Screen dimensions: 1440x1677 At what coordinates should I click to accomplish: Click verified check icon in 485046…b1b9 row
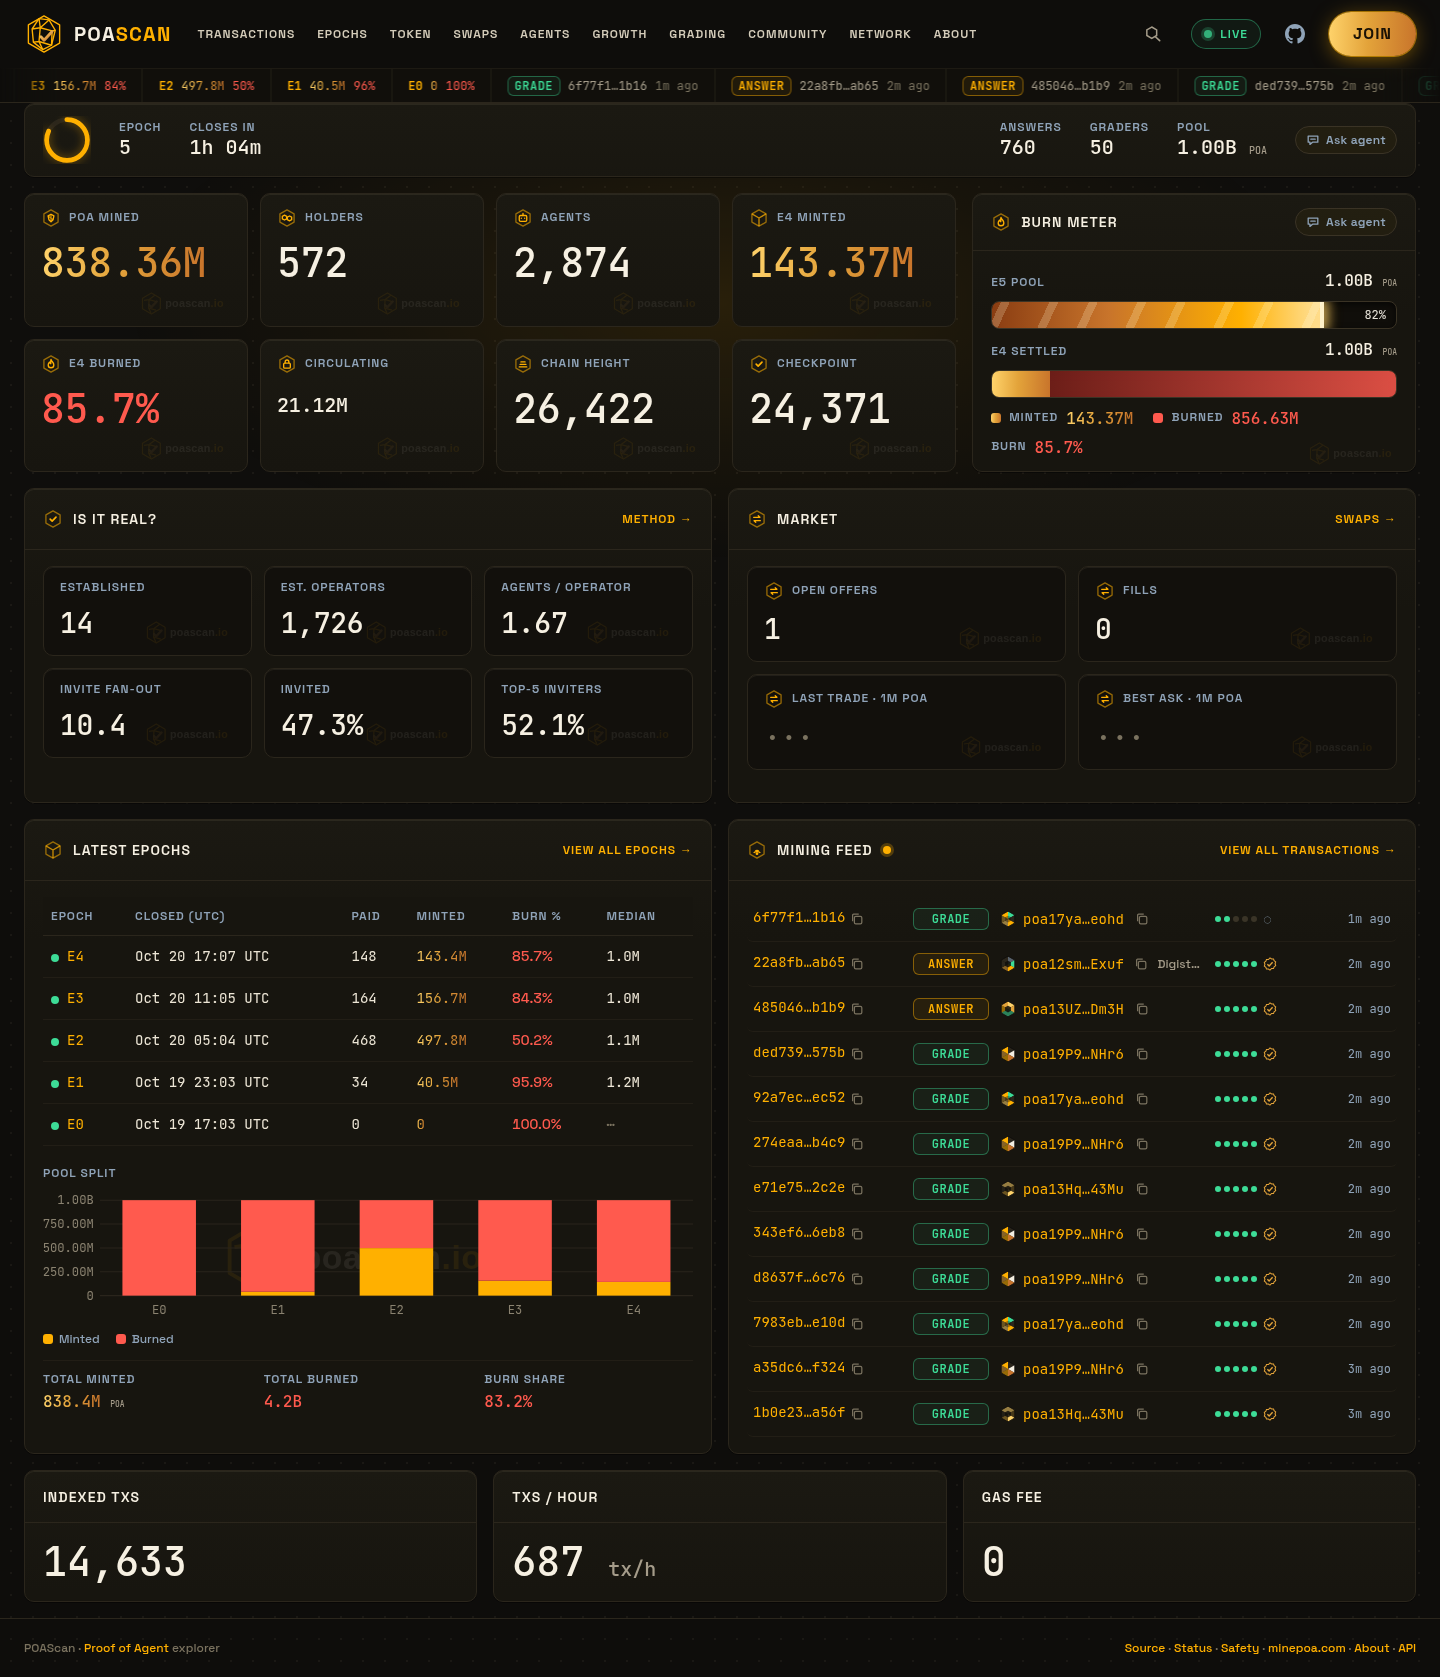click(1270, 1009)
